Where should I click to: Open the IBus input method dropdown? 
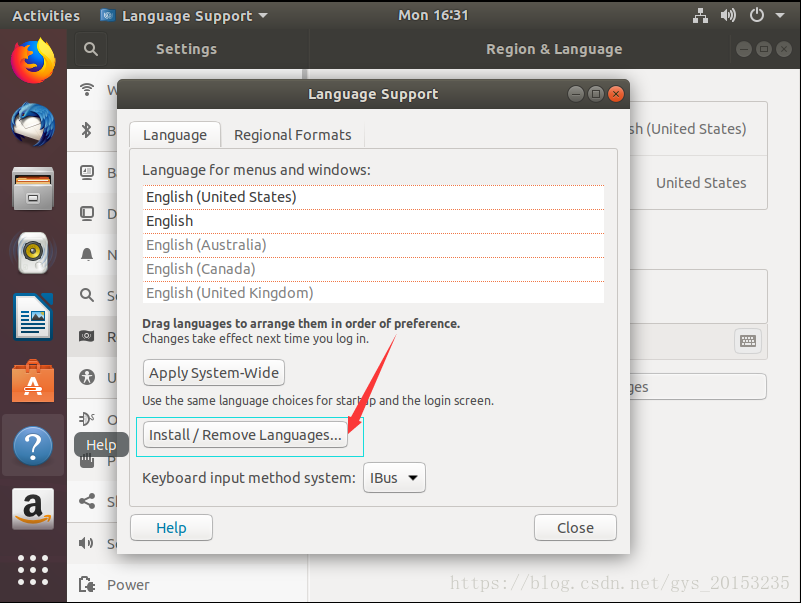(394, 478)
